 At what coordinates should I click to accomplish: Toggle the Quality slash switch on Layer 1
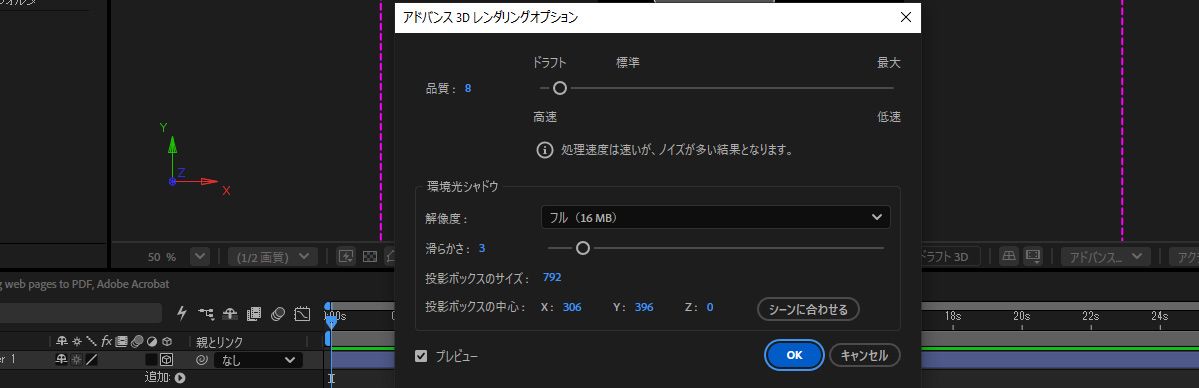pyautogui.click(x=91, y=360)
